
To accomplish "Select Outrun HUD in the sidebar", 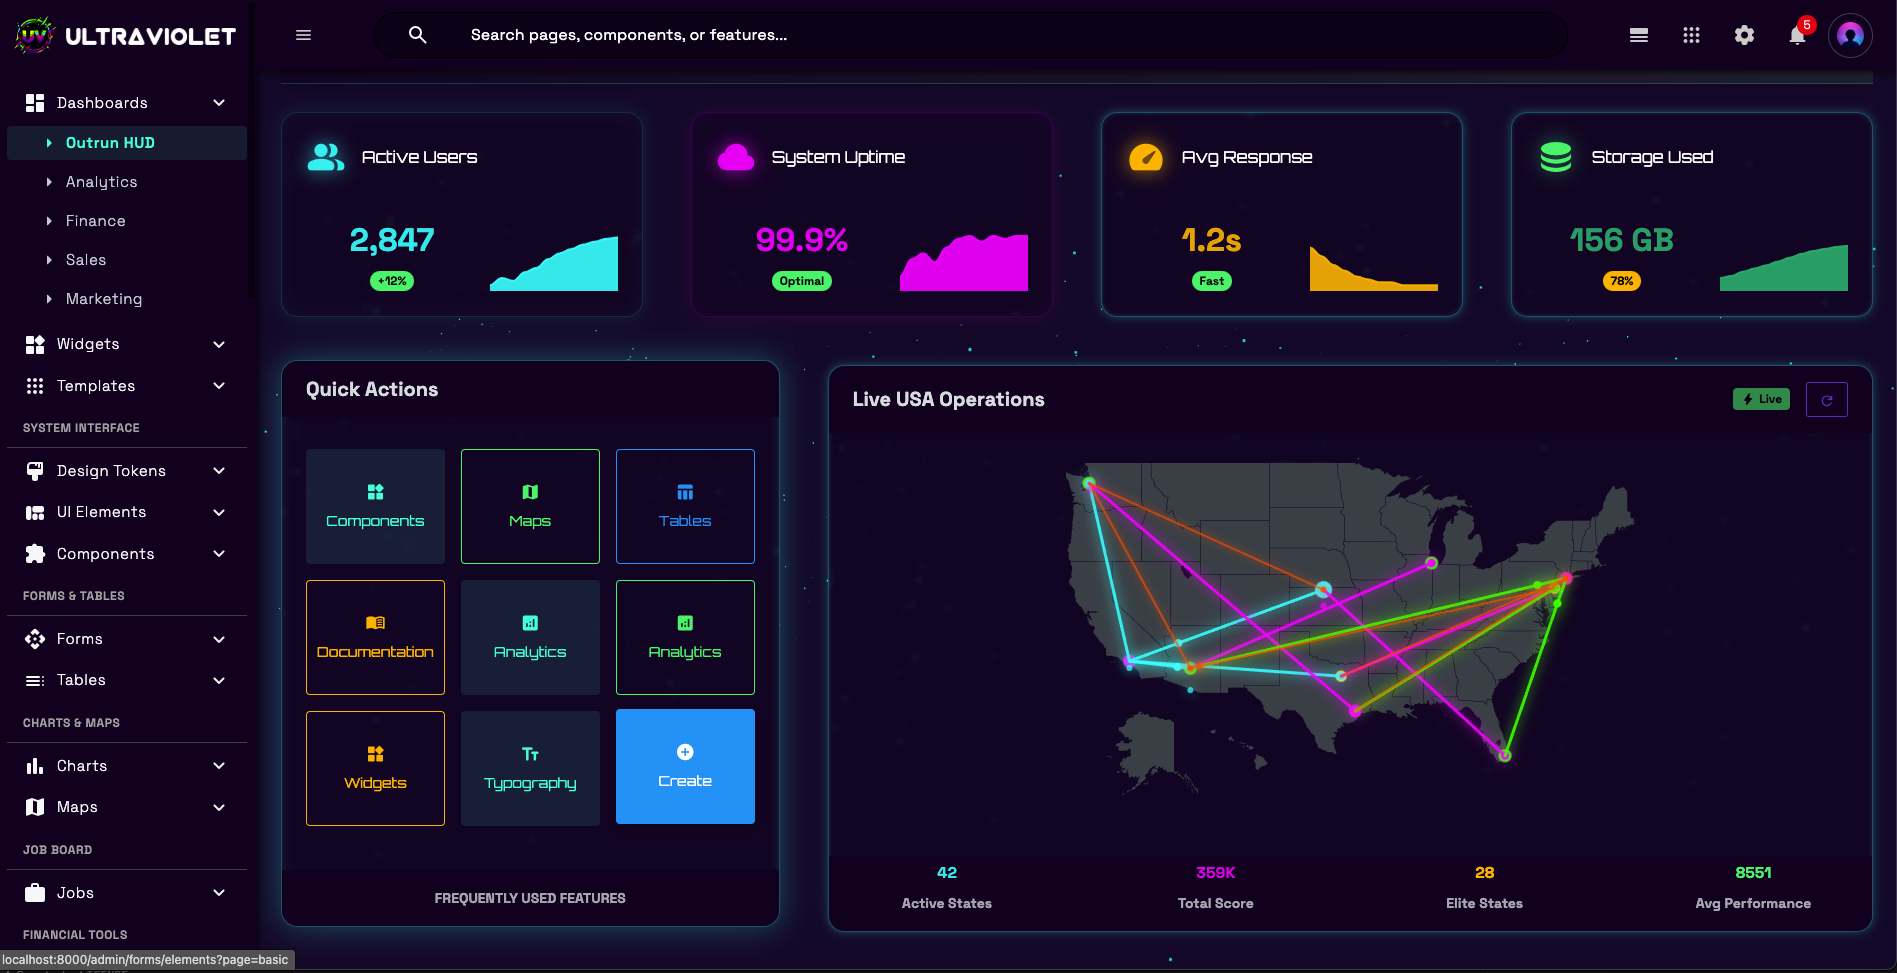I will click(x=108, y=143).
